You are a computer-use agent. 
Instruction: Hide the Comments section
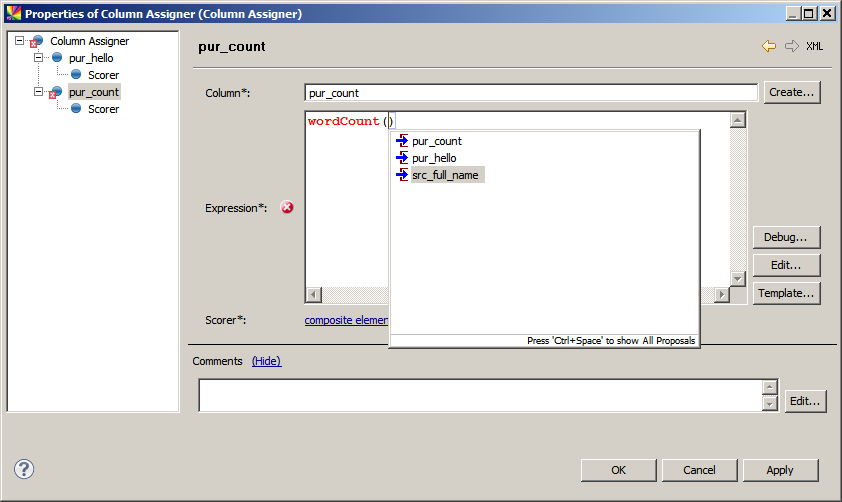266,361
